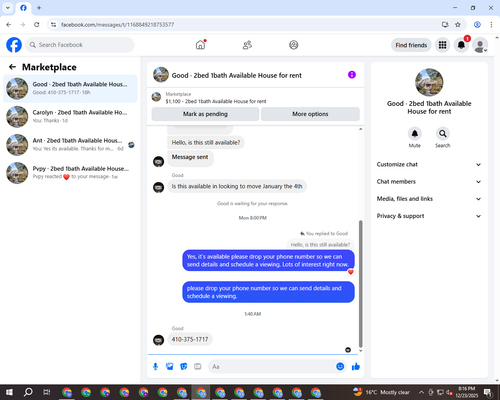Screen dimensions: 500x400
Task: Send a thumbs up like
Action: click(x=356, y=367)
